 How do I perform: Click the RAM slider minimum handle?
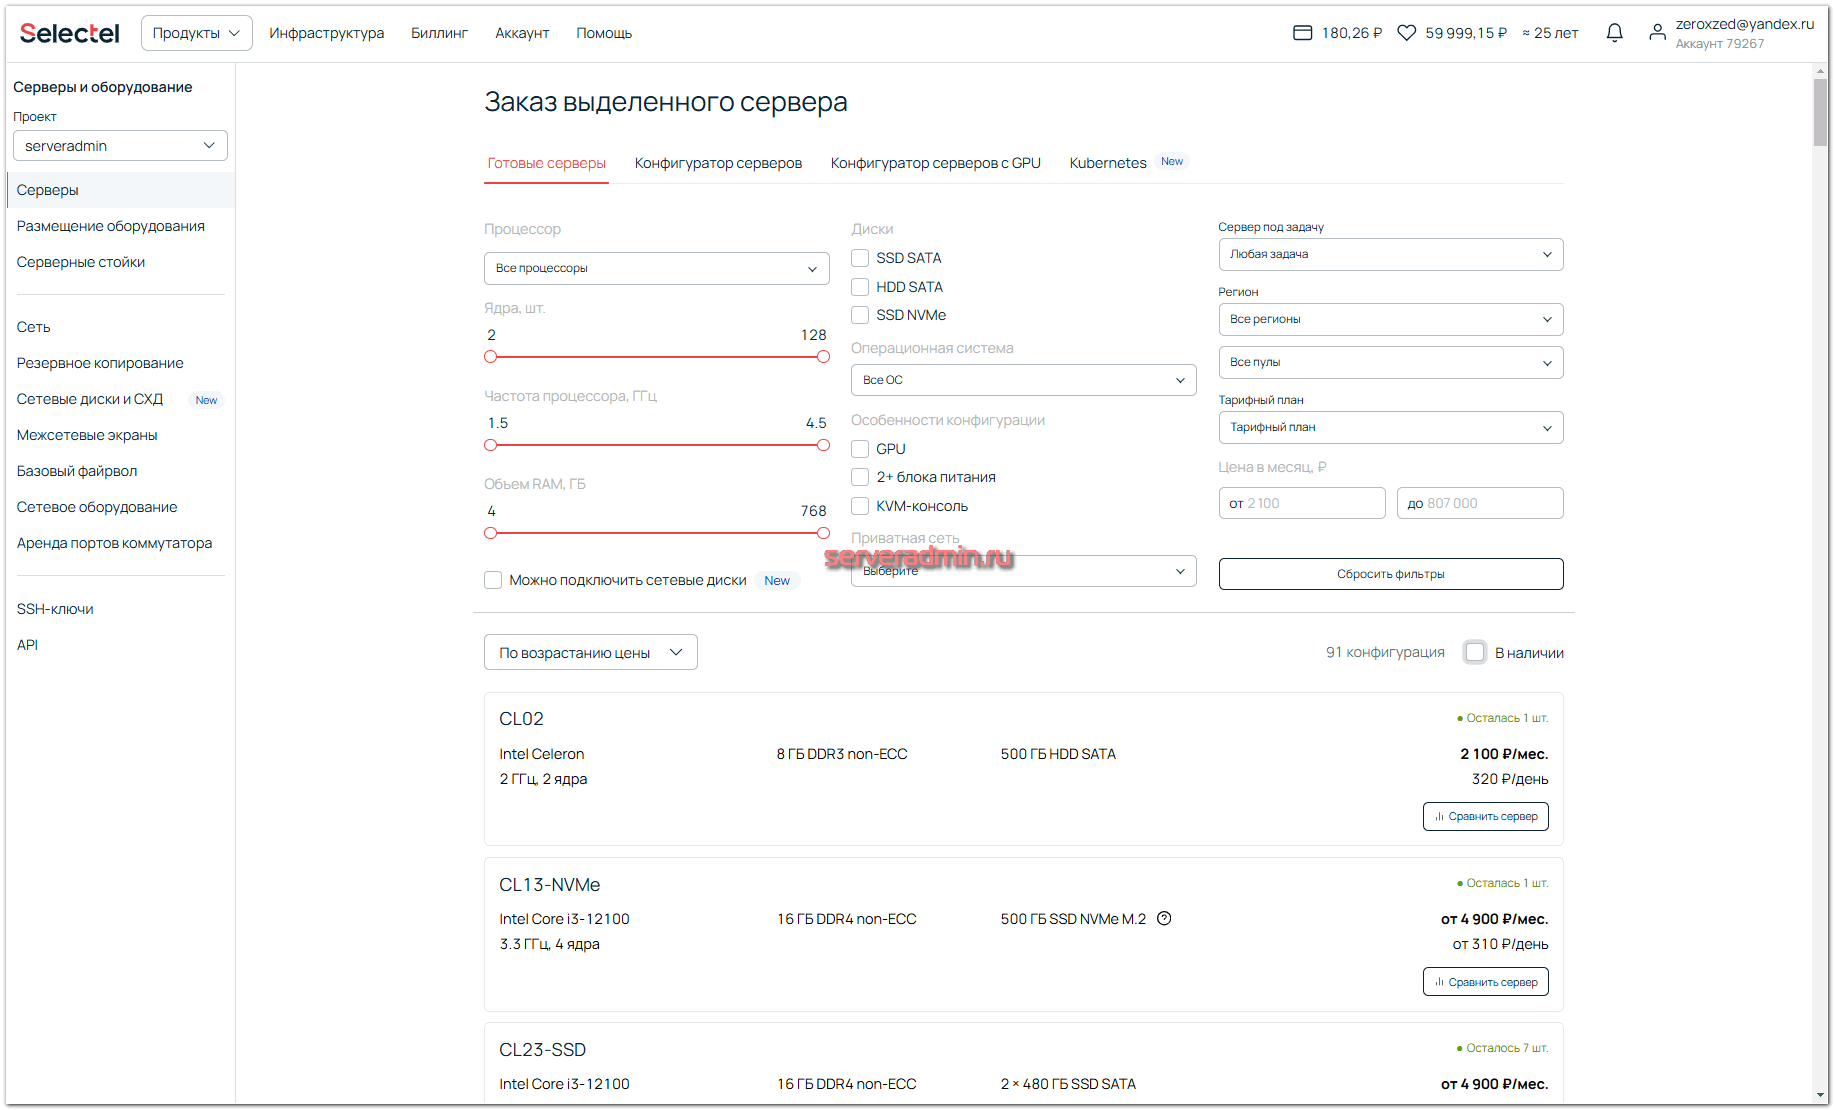point(490,533)
